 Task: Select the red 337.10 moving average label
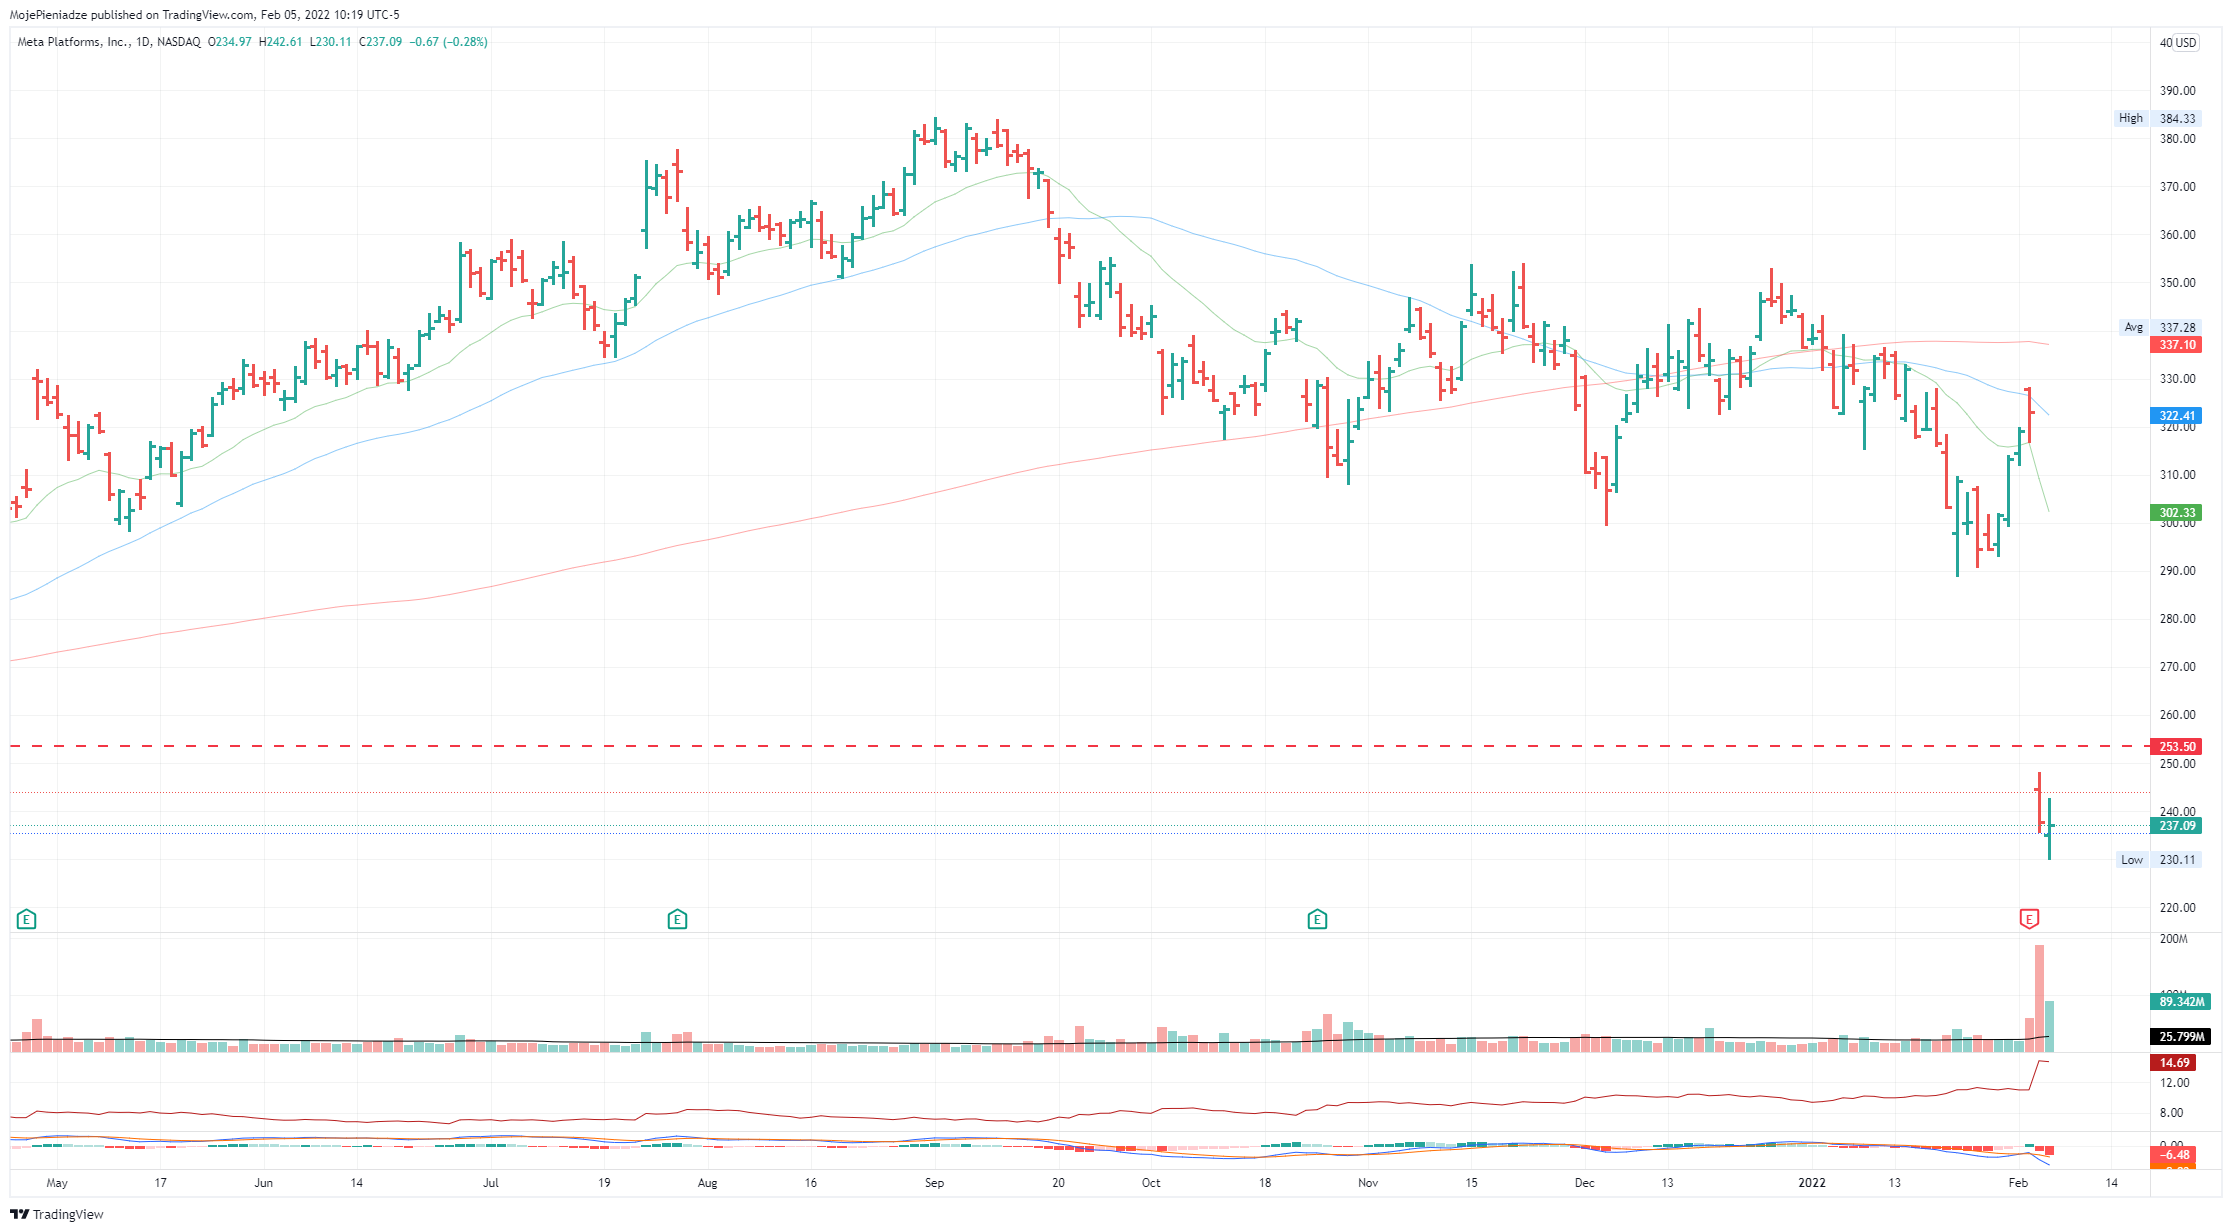tap(2176, 345)
